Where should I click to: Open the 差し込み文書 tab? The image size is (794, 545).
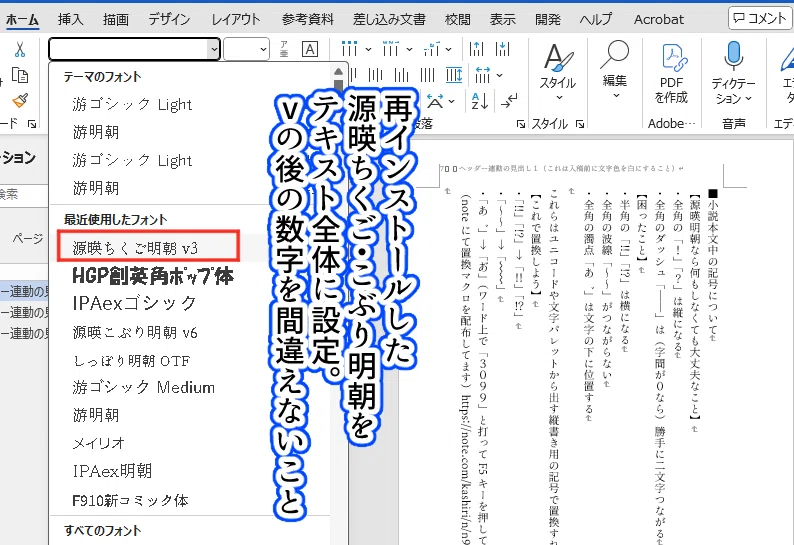389,19
